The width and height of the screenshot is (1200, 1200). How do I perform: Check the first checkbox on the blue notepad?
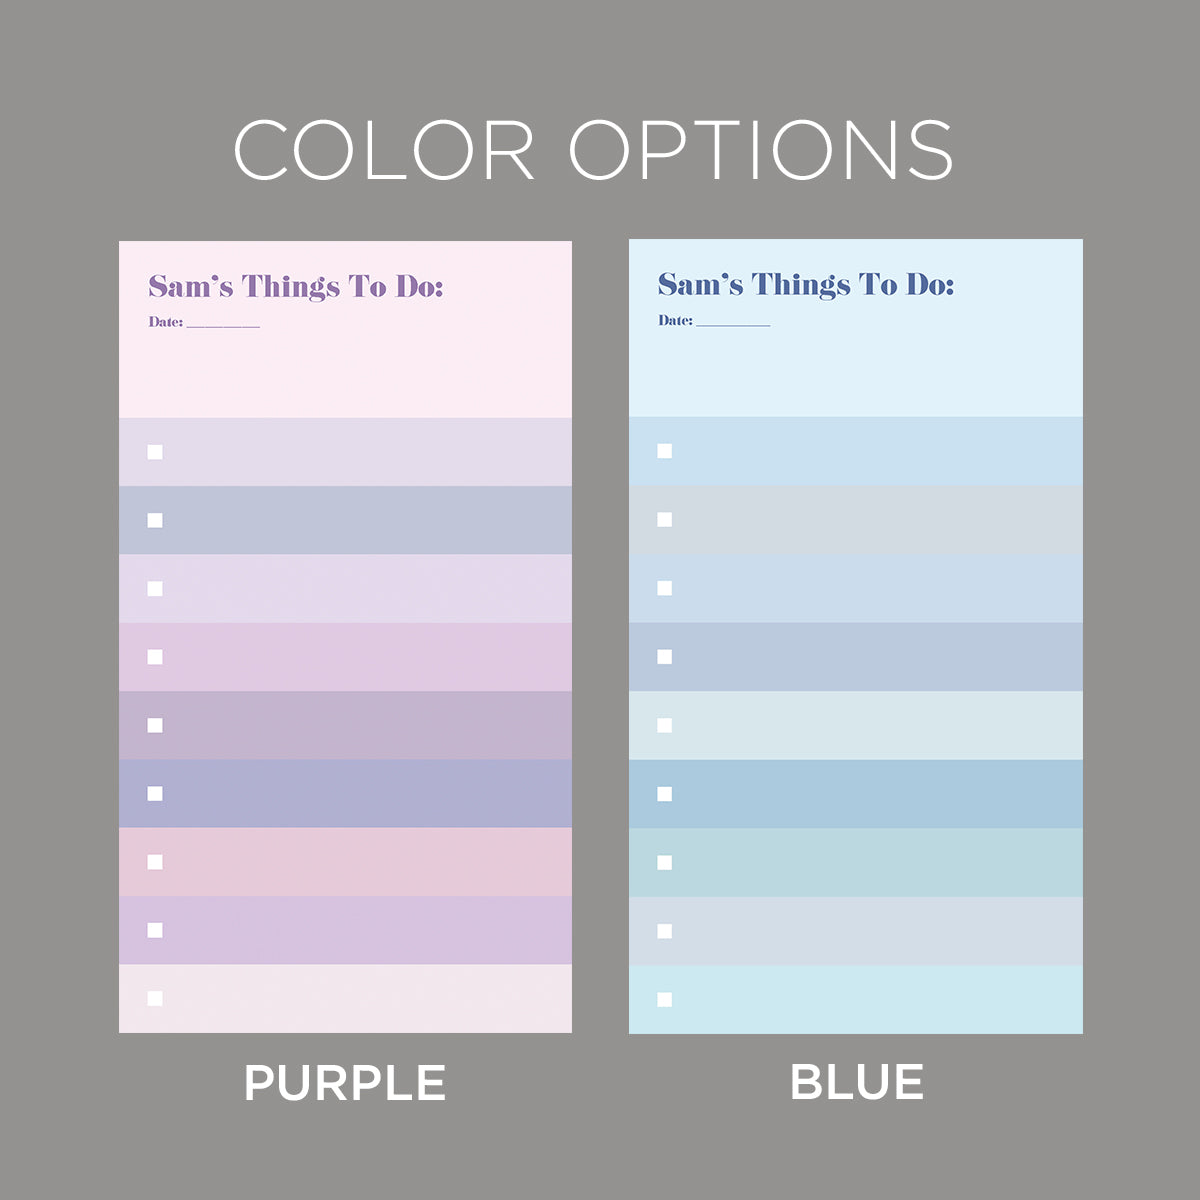point(665,451)
